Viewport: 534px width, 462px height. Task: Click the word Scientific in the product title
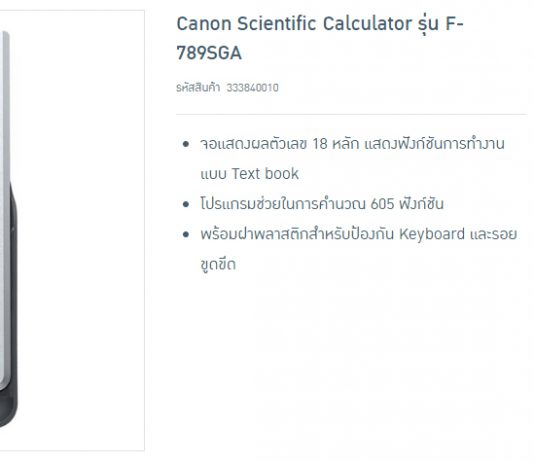point(277,24)
